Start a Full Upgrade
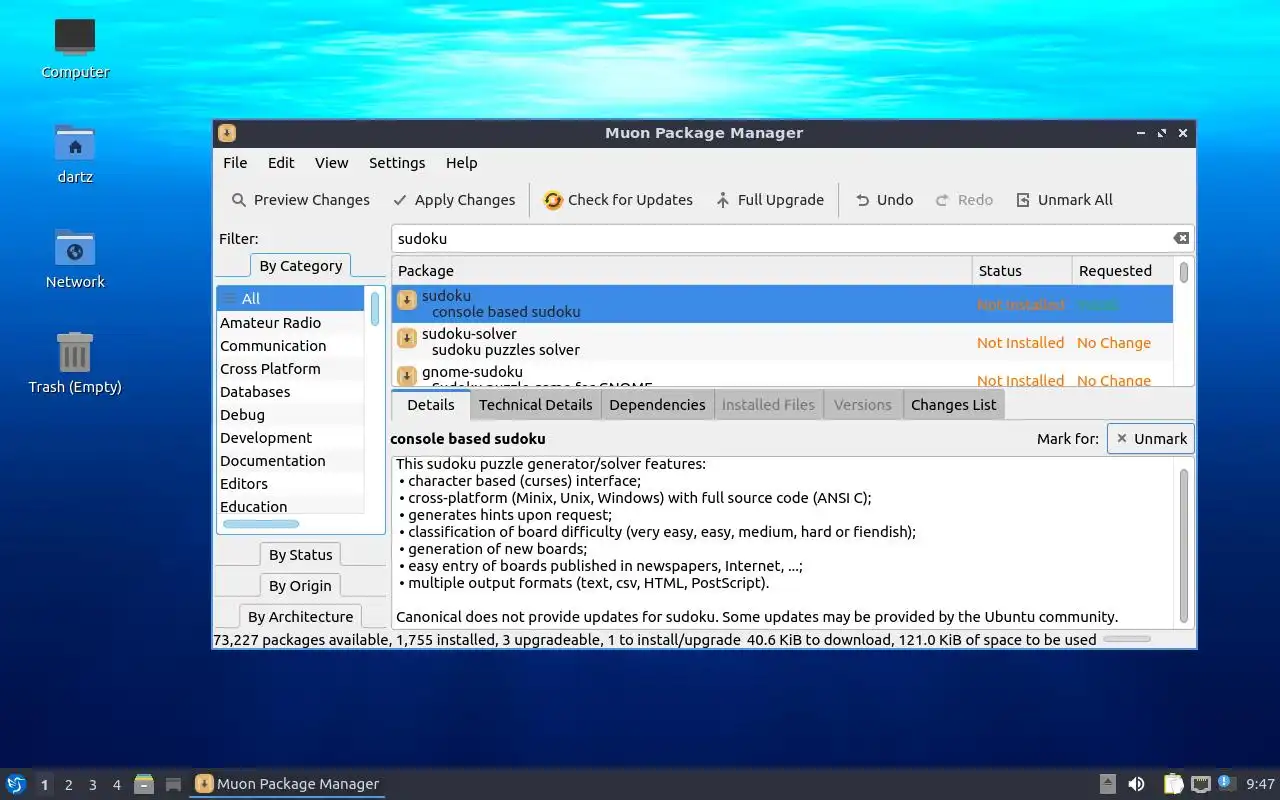Screen dimensions: 1280x800 (770, 200)
